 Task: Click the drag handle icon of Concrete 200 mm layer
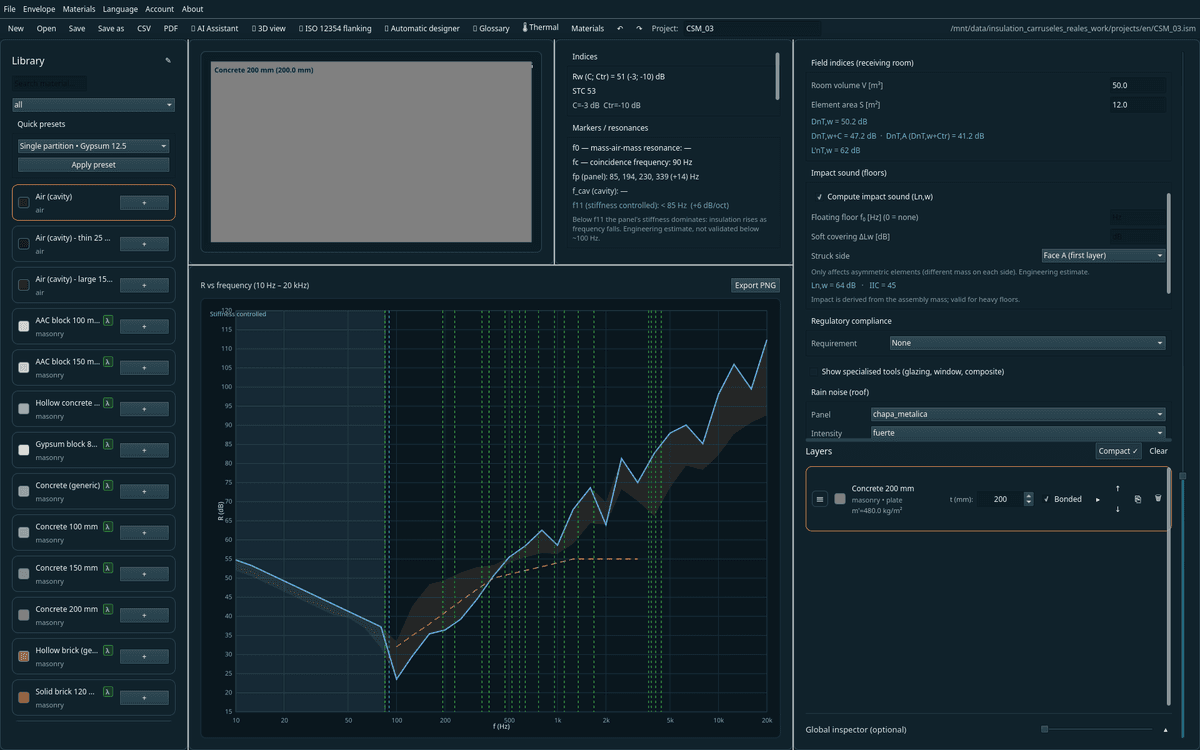(x=820, y=499)
